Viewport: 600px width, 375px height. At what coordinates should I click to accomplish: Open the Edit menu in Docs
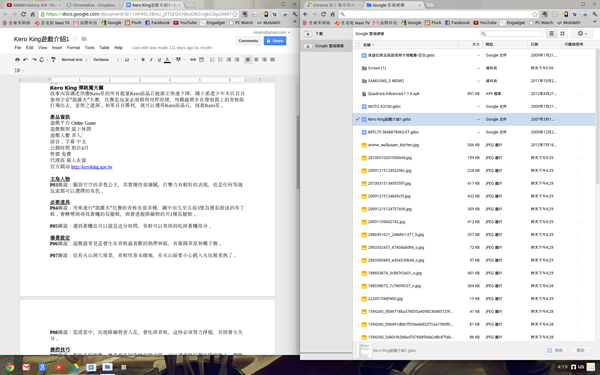click(x=30, y=48)
